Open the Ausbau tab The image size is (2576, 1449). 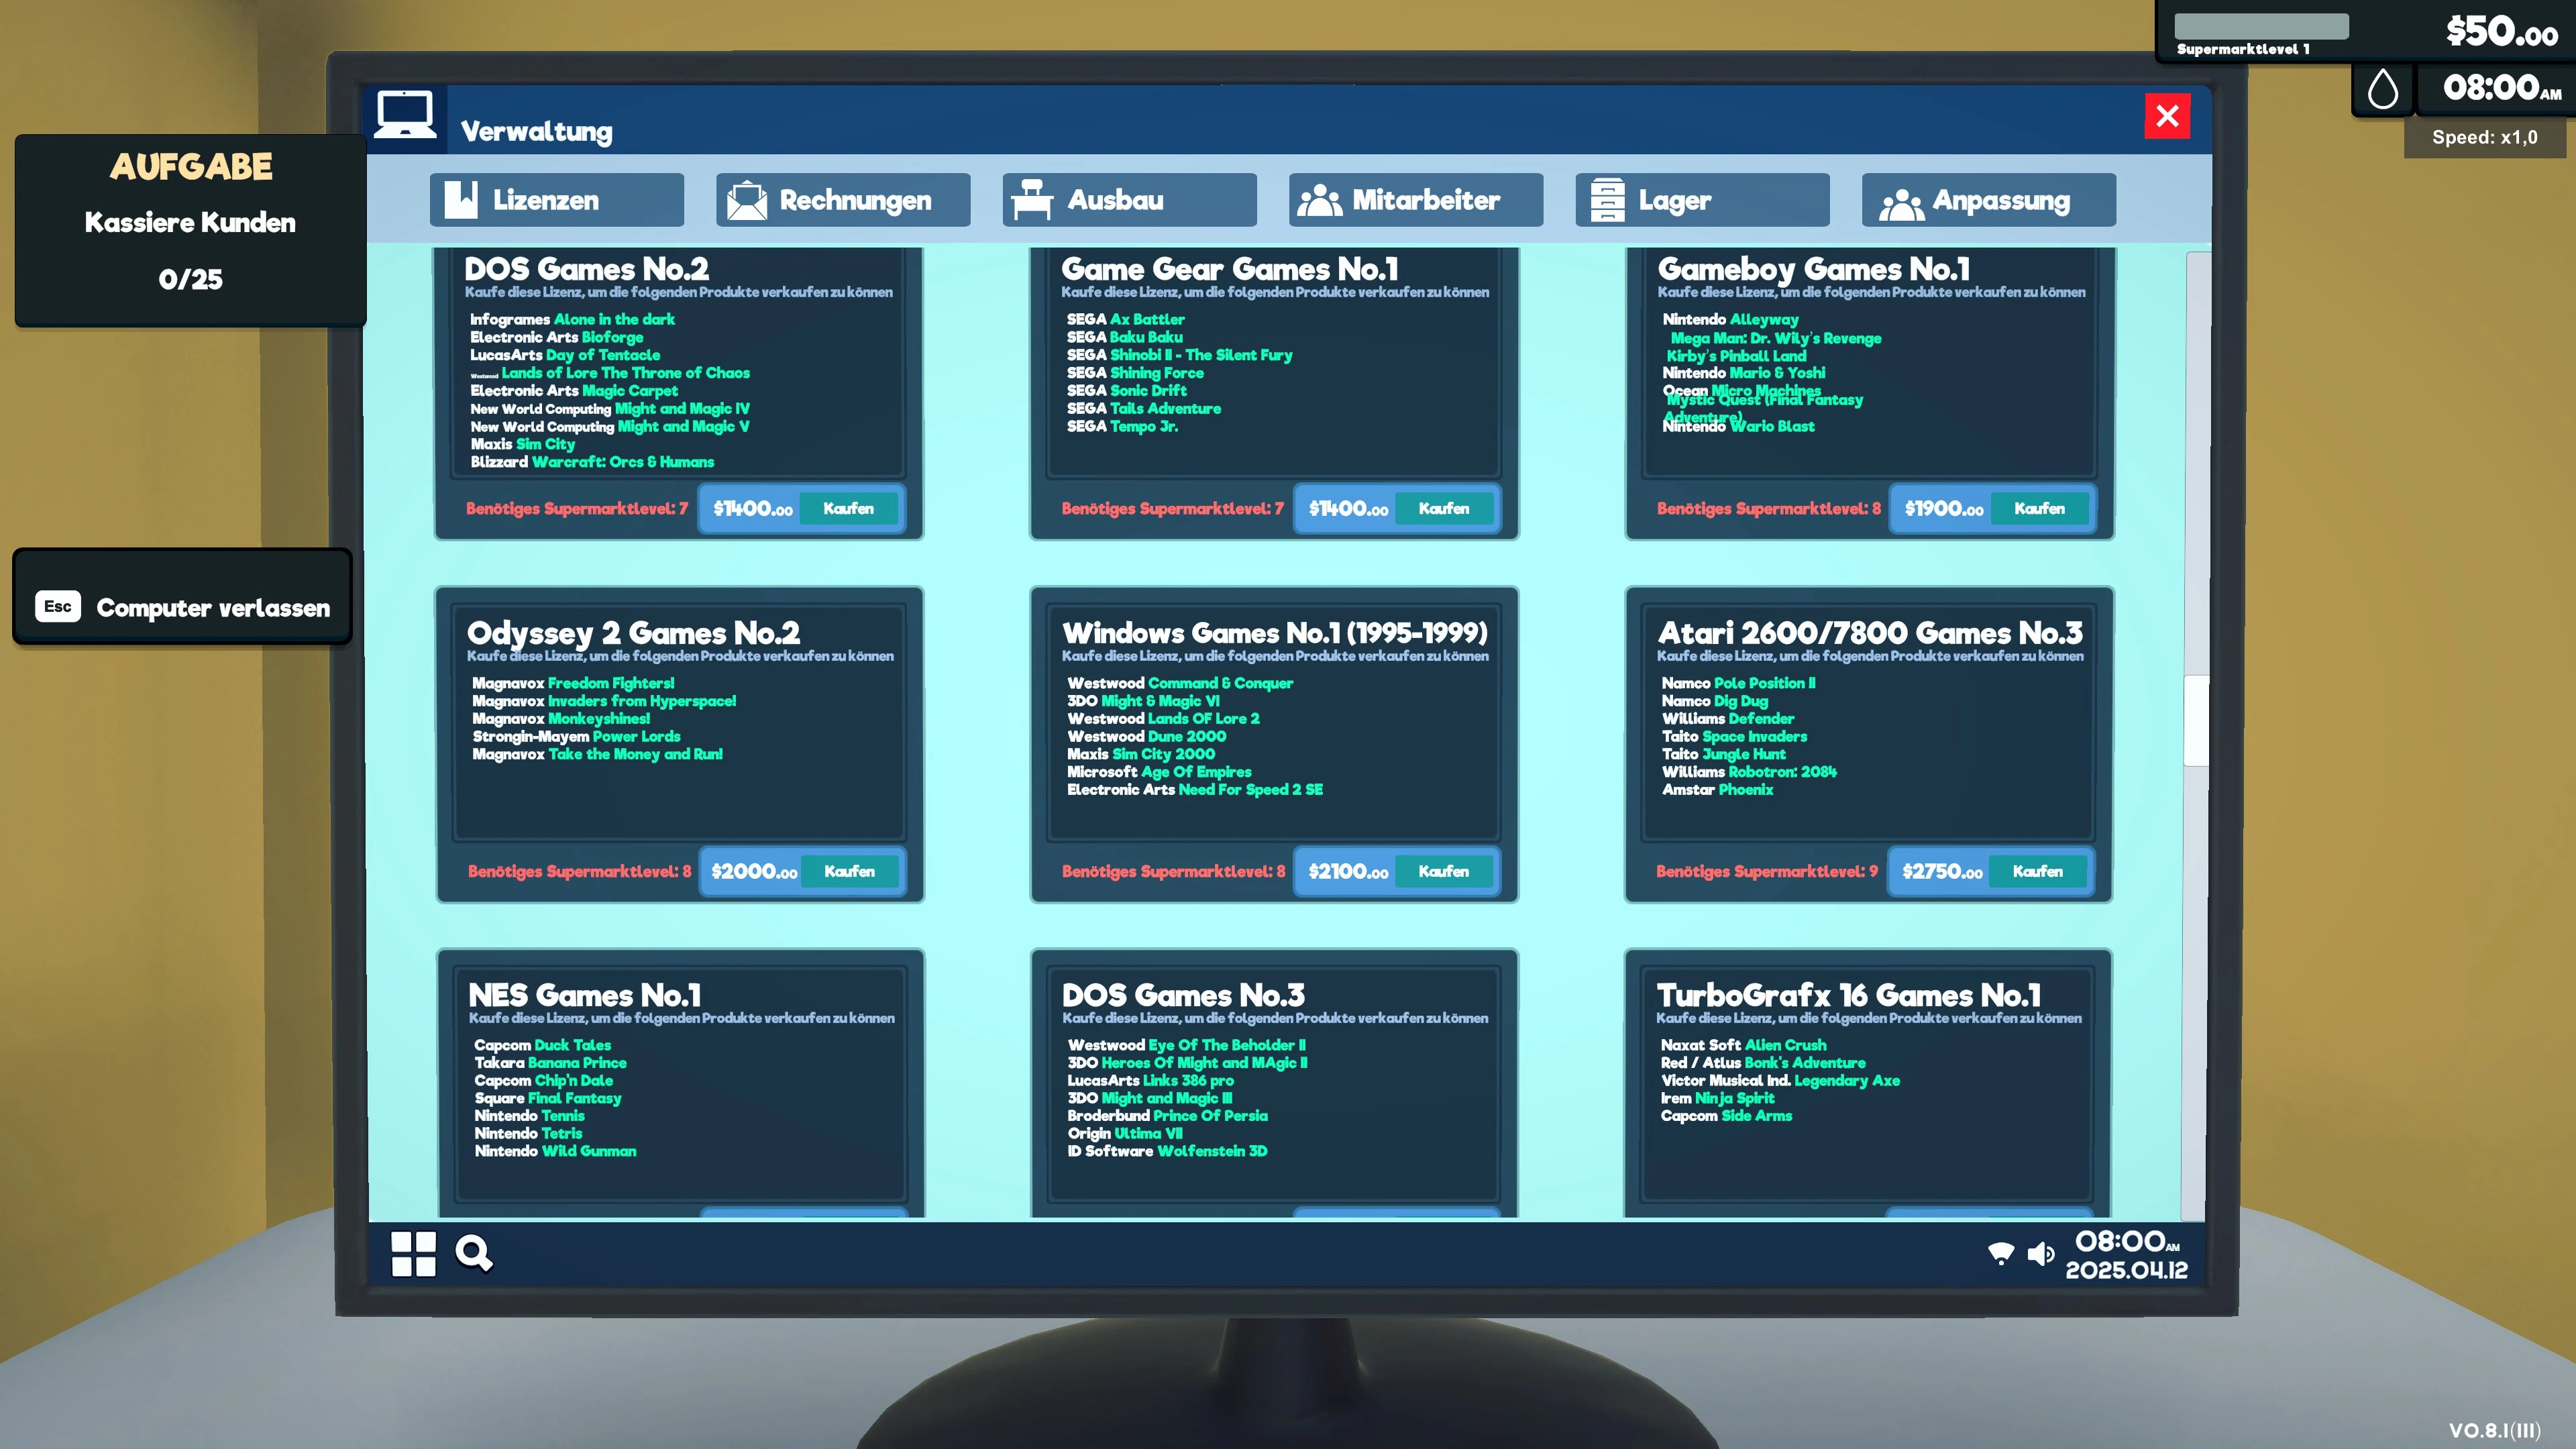[1130, 200]
